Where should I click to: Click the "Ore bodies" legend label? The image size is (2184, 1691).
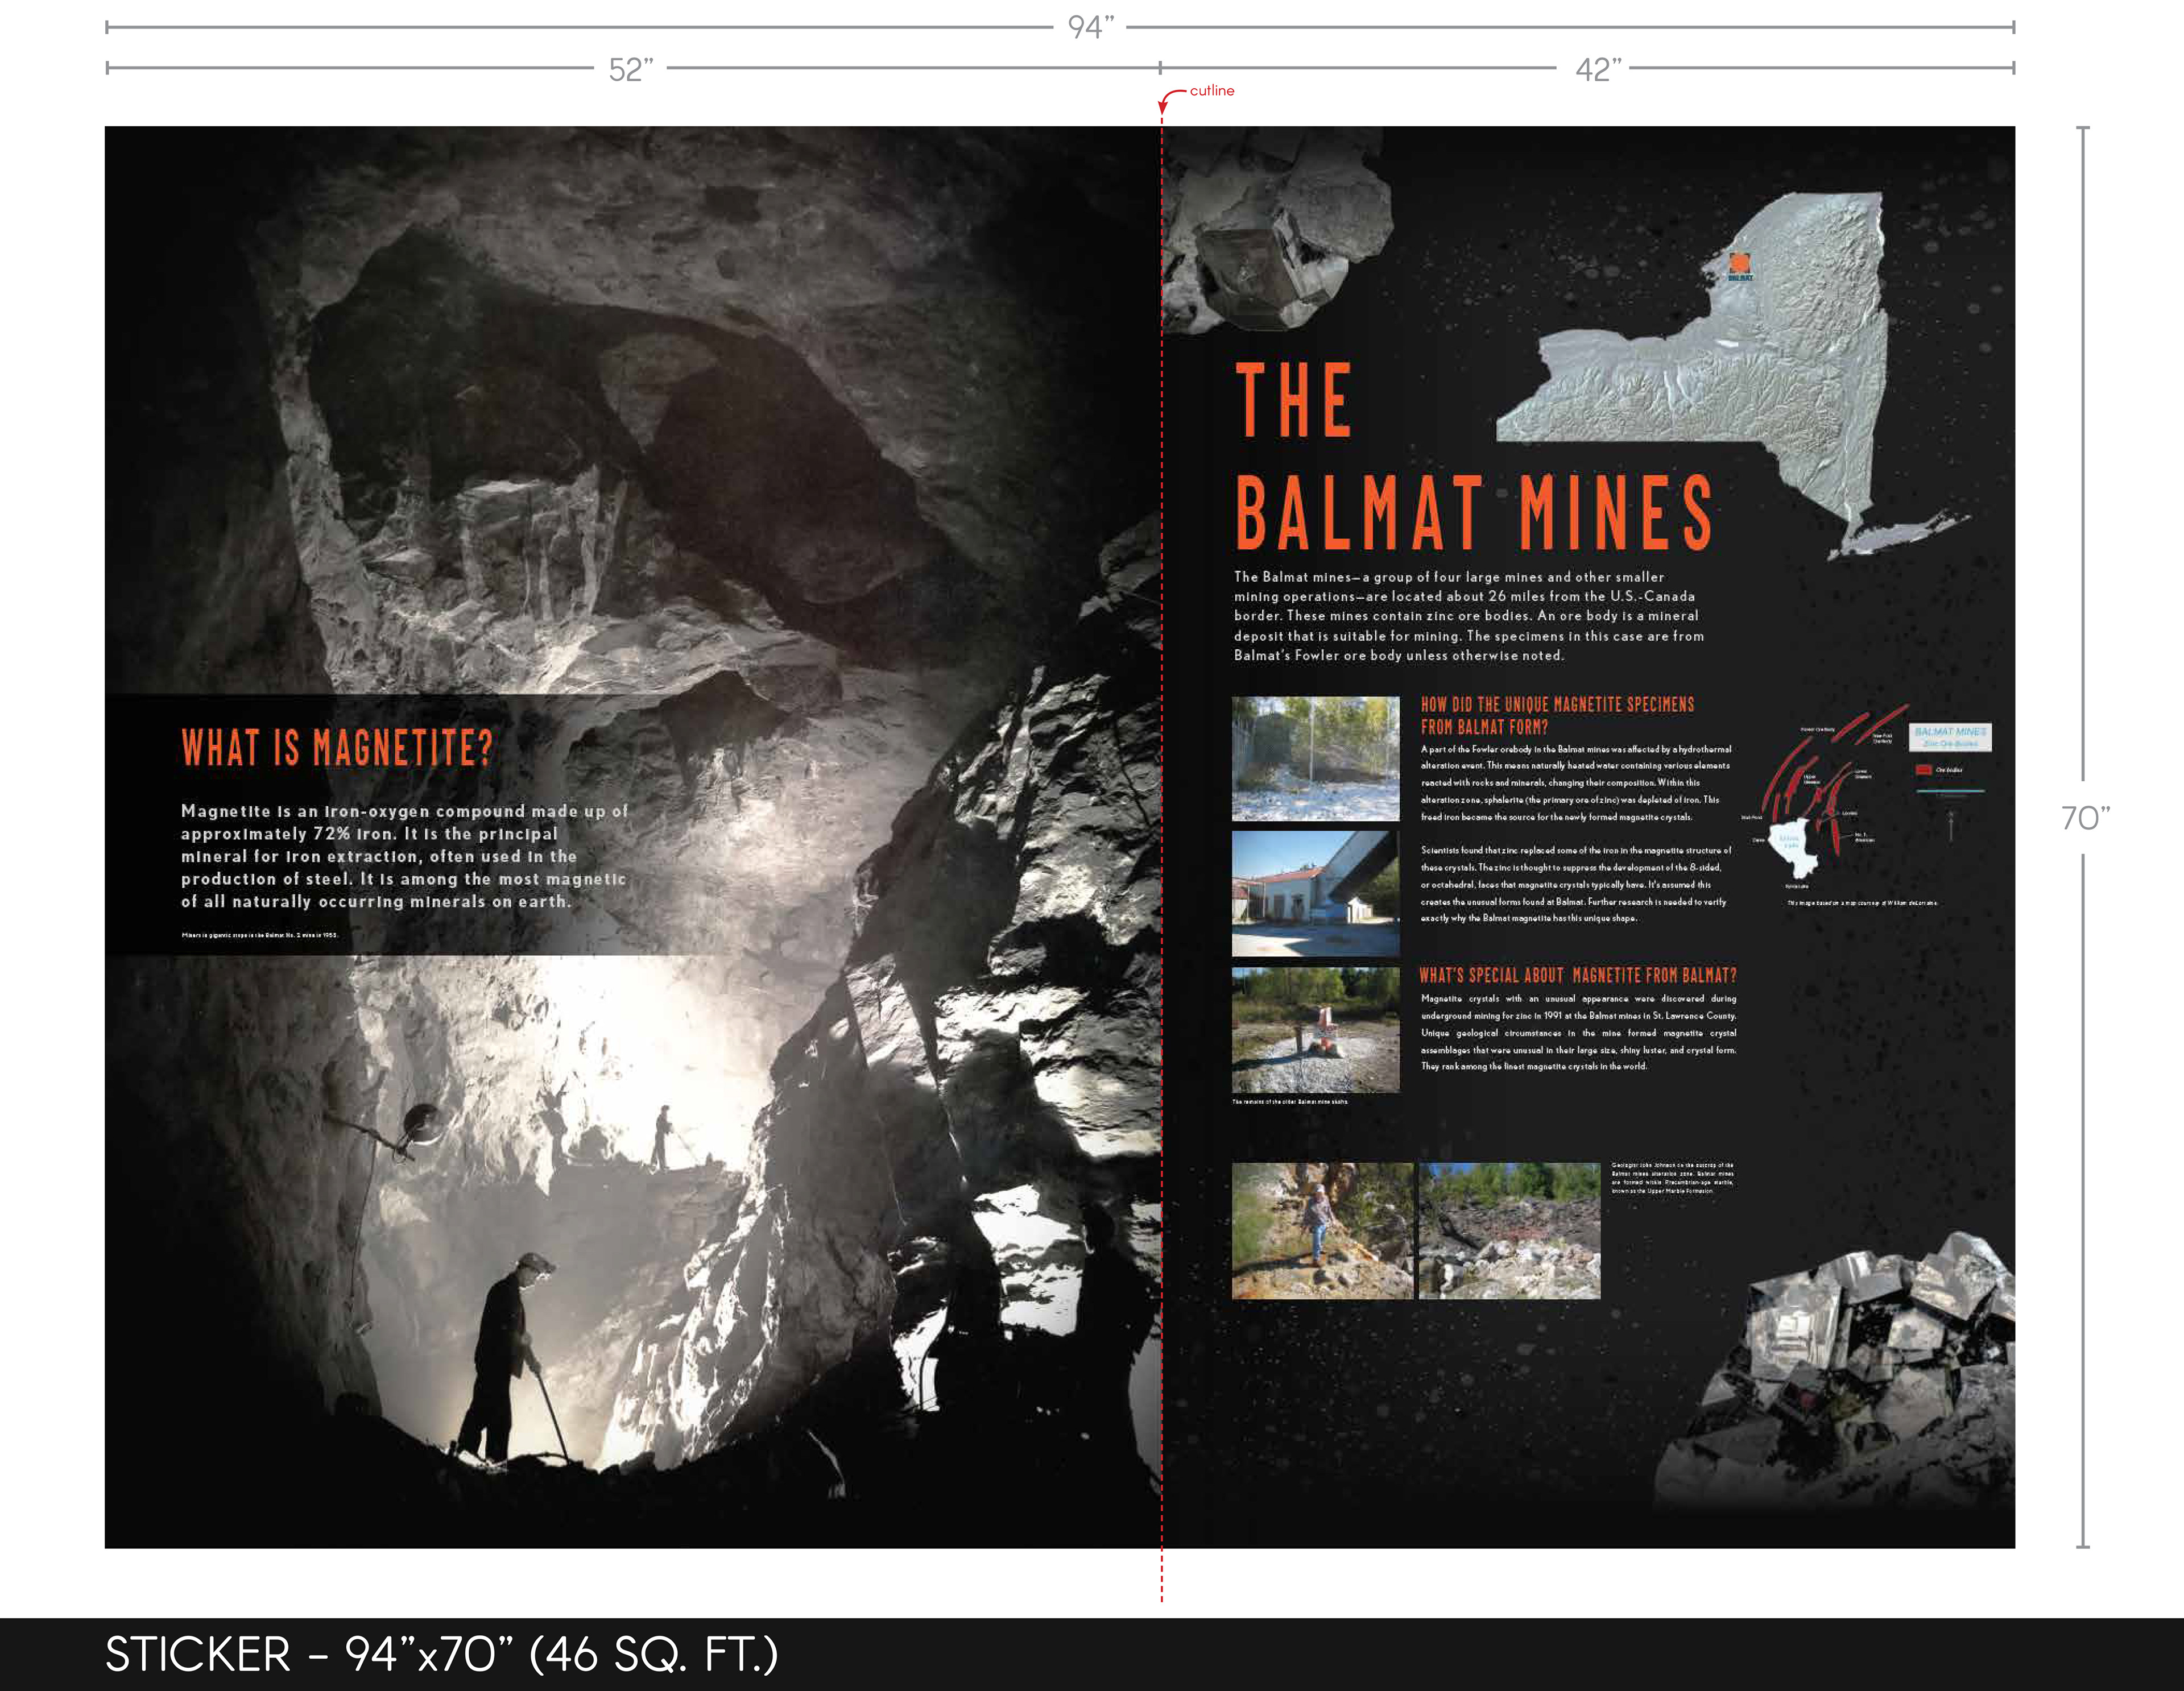[x=1949, y=770]
